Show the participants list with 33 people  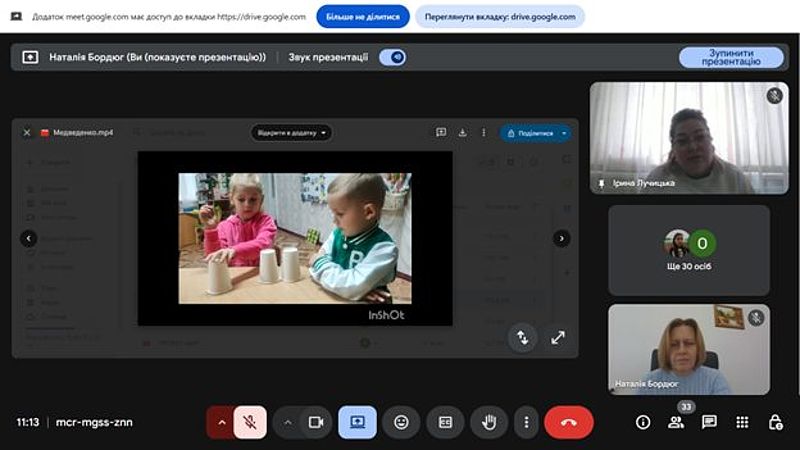click(677, 422)
